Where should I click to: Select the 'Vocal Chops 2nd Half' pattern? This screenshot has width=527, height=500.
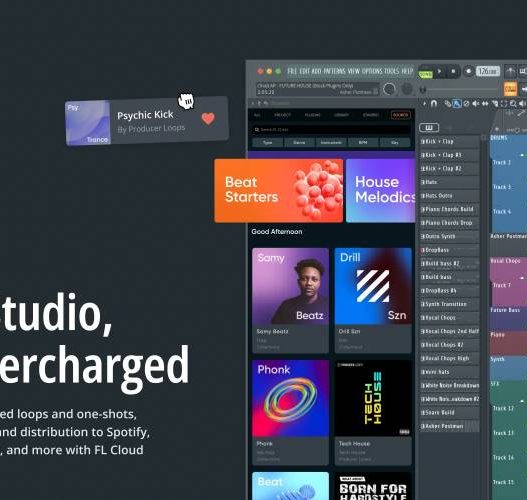tap(450, 331)
